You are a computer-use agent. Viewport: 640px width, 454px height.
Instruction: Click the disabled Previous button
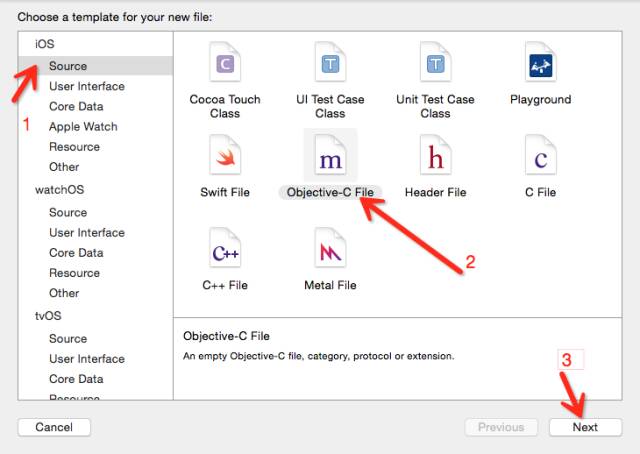(x=501, y=427)
